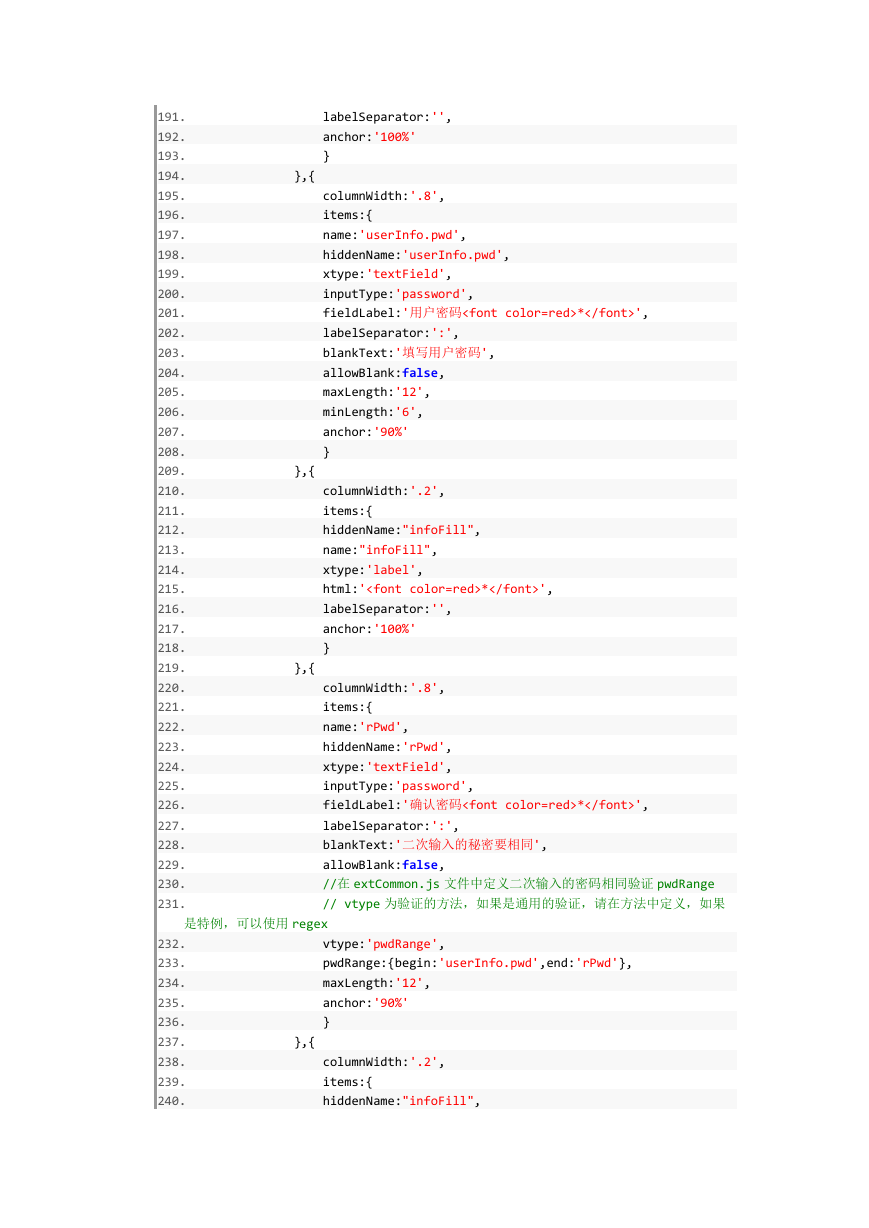The image size is (869, 1228).
Task: Click blankText:'填写用户密码' line
Action: 409,353
